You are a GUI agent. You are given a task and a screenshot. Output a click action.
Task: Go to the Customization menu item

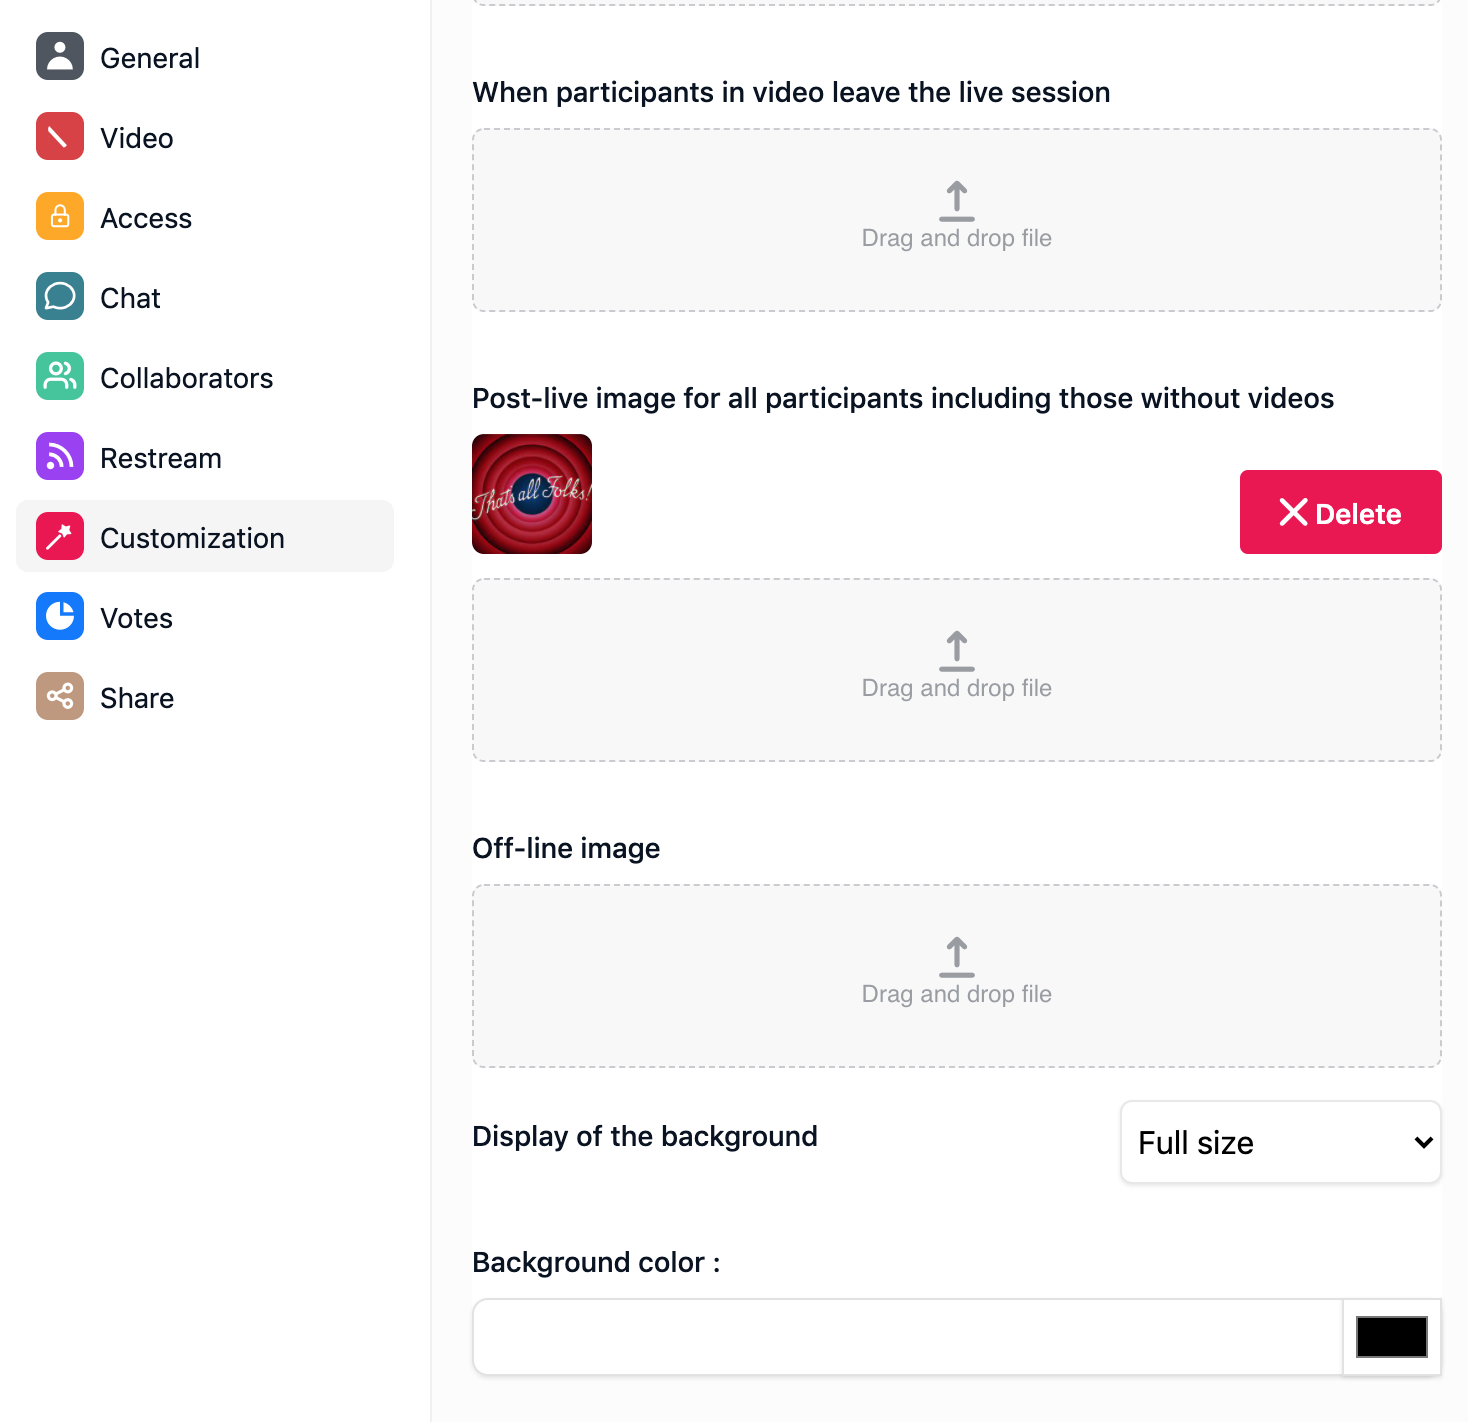coord(205,537)
